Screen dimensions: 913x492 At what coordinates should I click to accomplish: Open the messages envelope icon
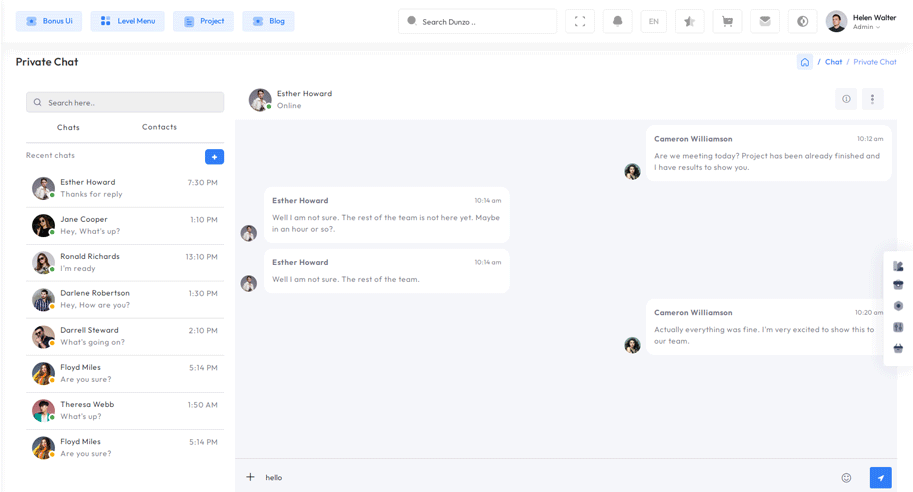point(765,21)
